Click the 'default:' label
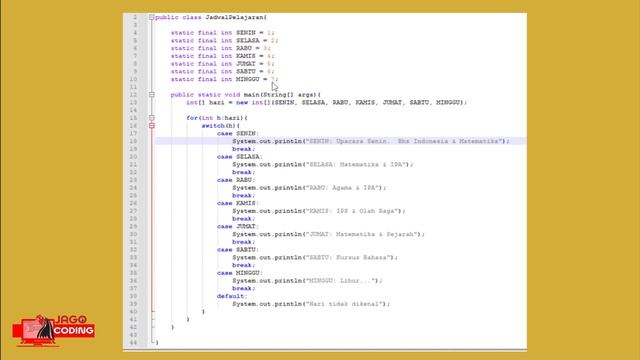 point(232,296)
